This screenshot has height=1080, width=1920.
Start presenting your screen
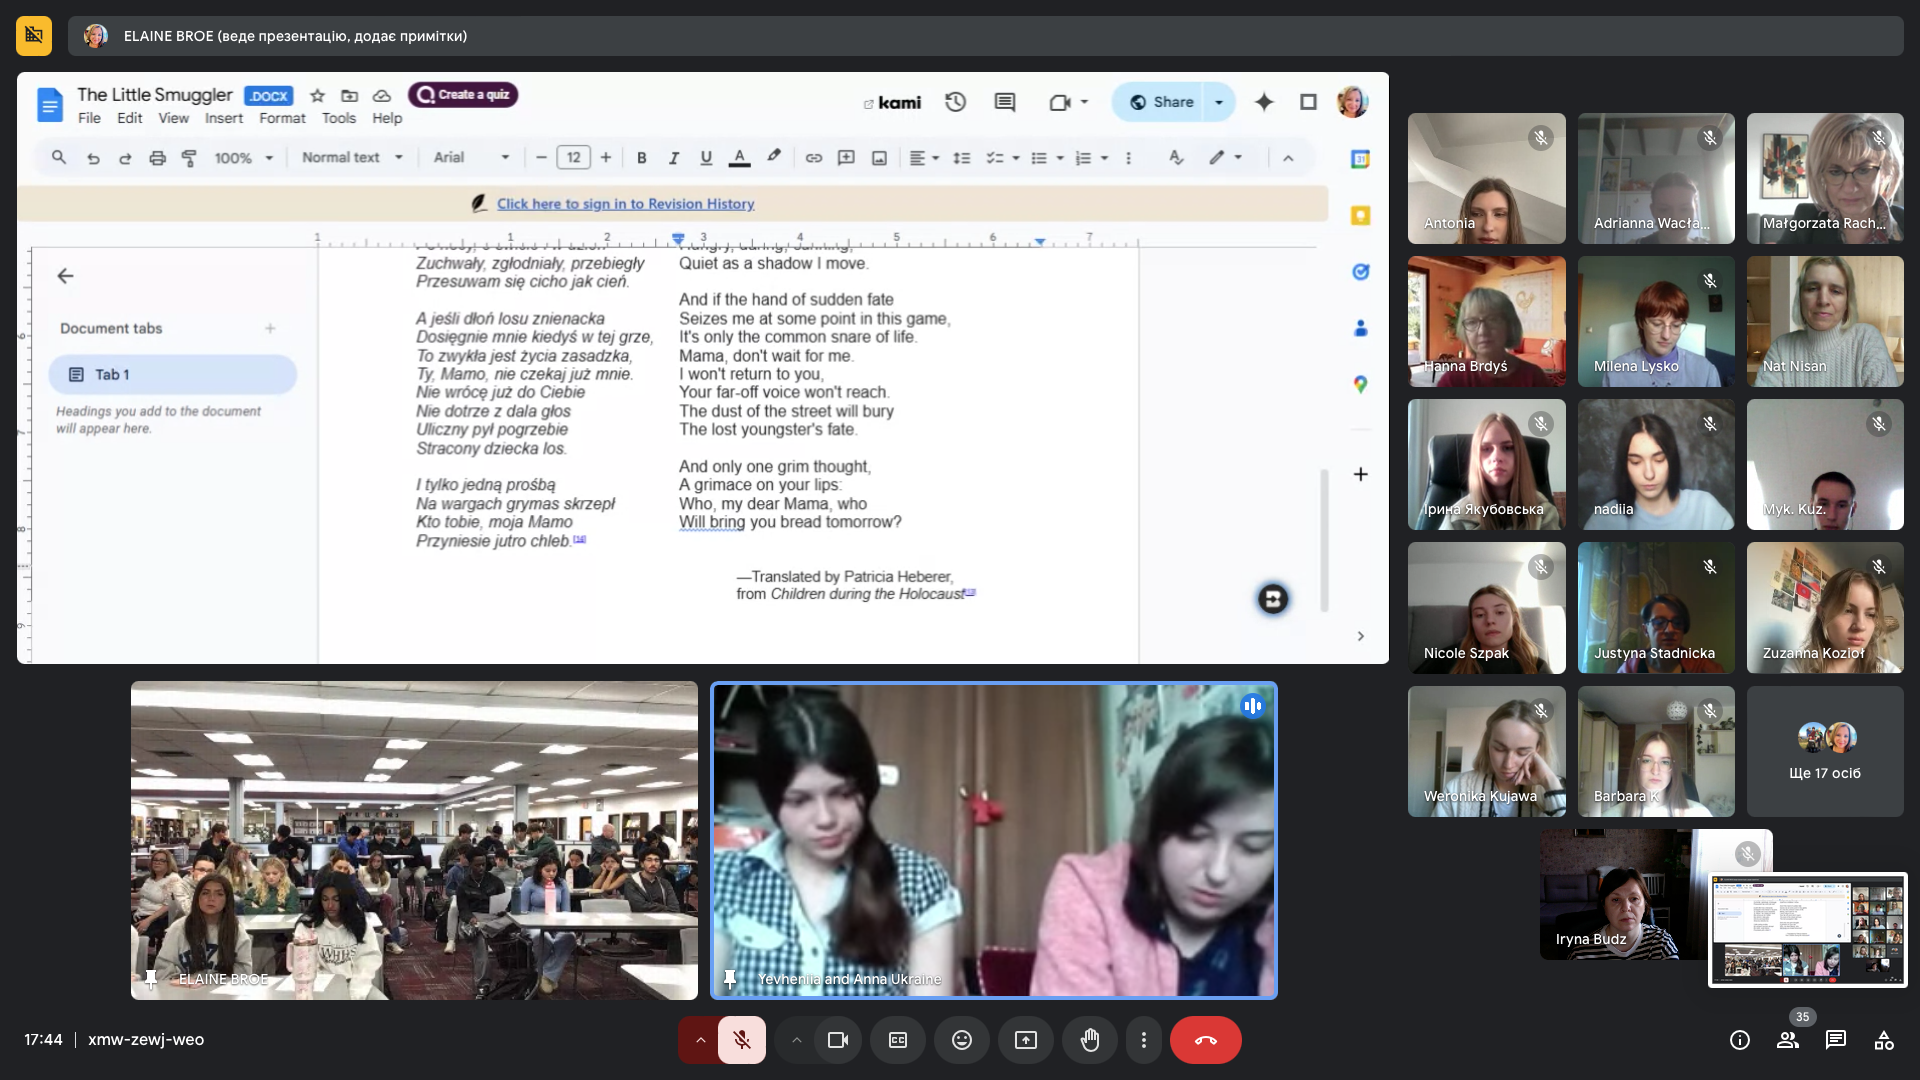pos(1026,1040)
